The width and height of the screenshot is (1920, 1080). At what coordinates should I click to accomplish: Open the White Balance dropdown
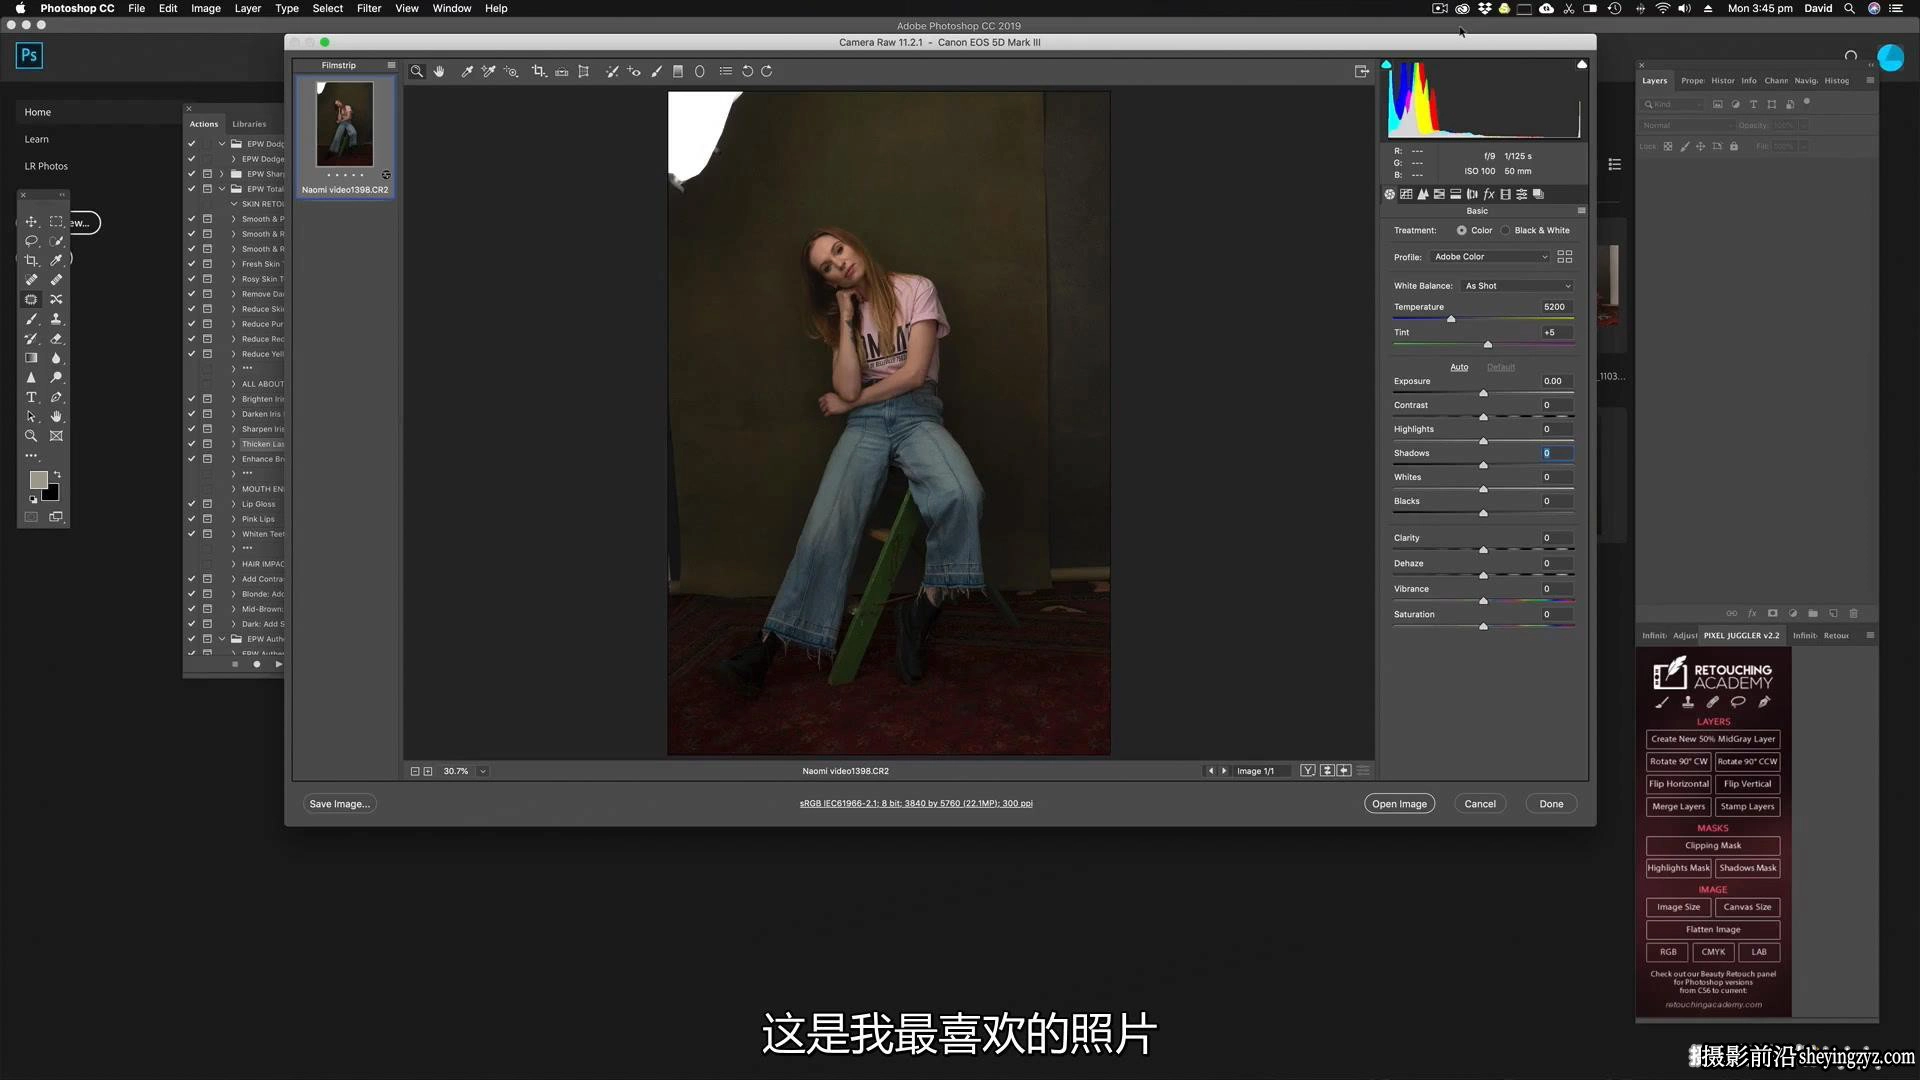[1517, 286]
